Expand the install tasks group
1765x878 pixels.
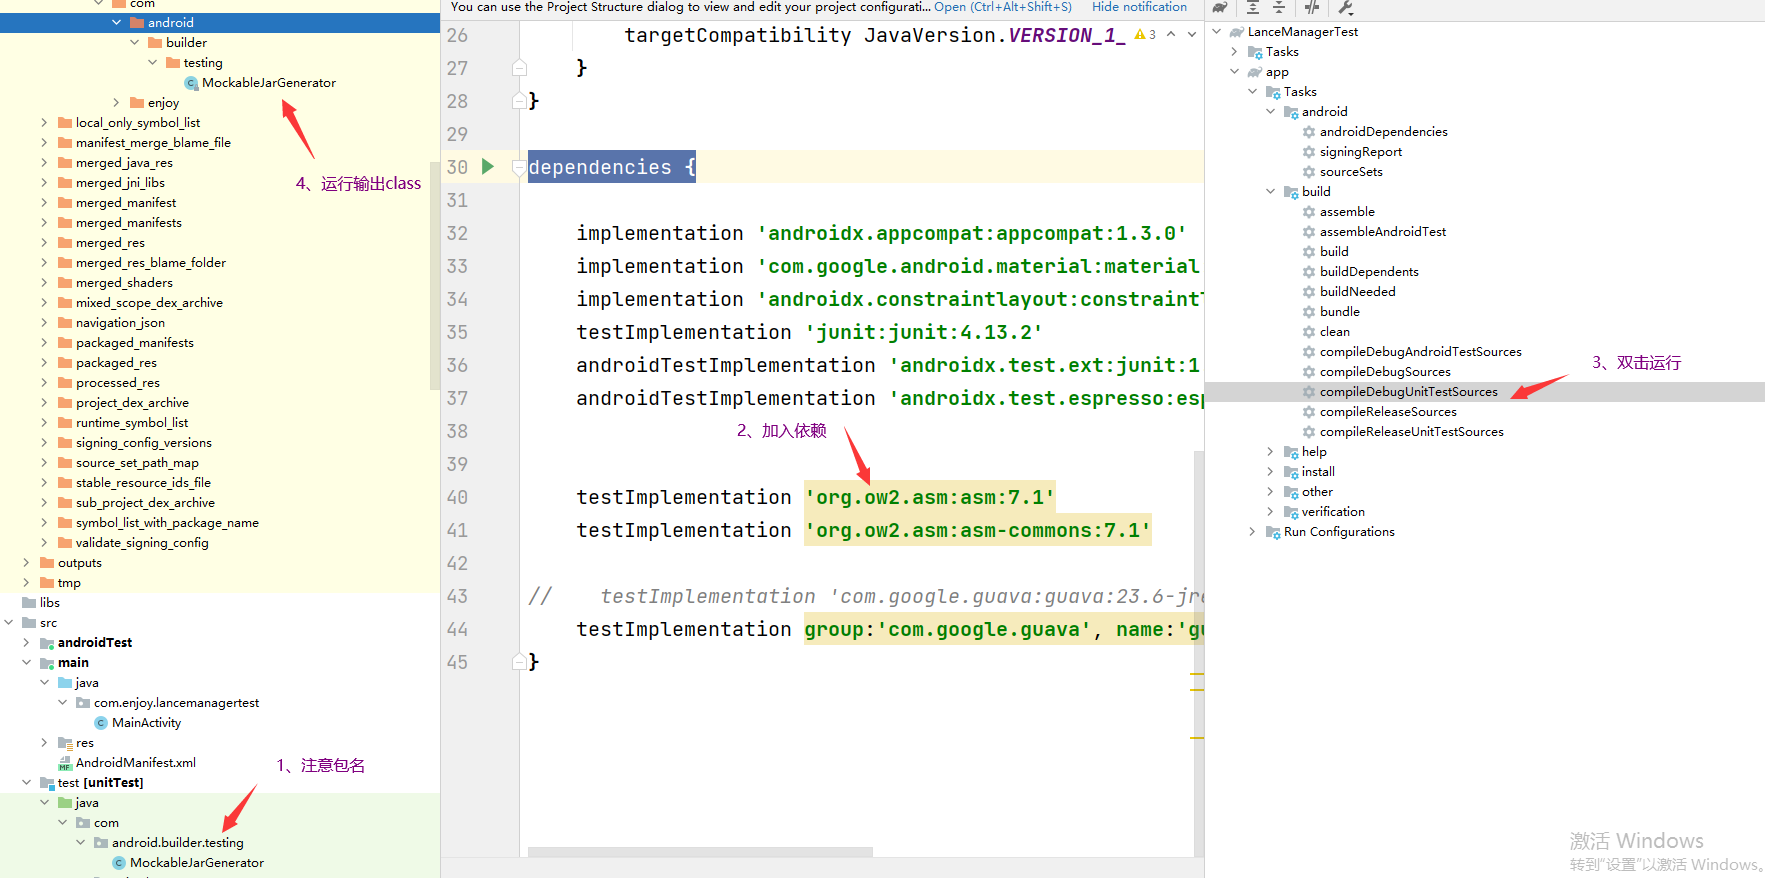click(x=1271, y=472)
